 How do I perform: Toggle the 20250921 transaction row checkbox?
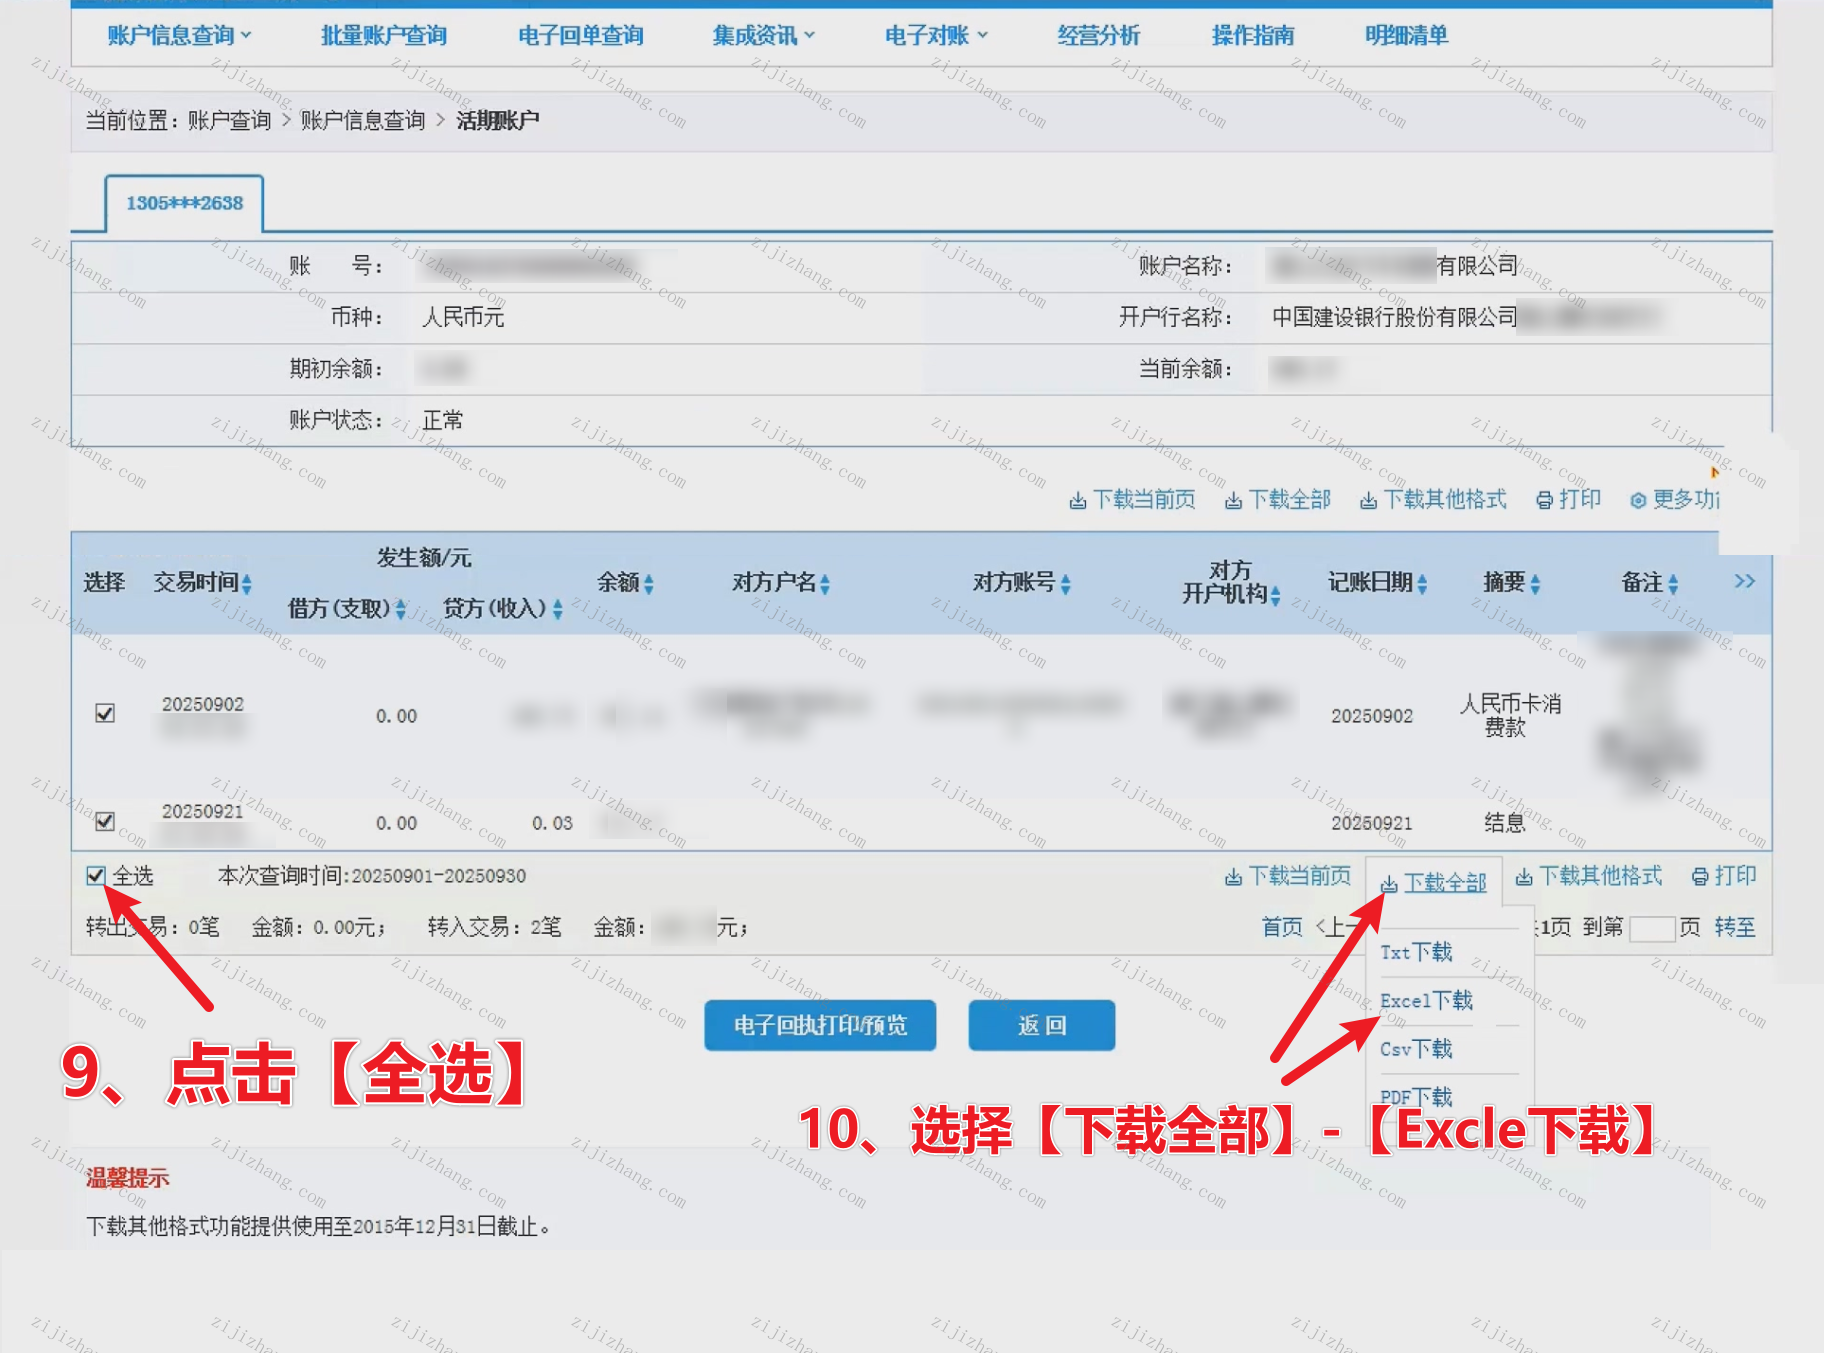coord(105,821)
